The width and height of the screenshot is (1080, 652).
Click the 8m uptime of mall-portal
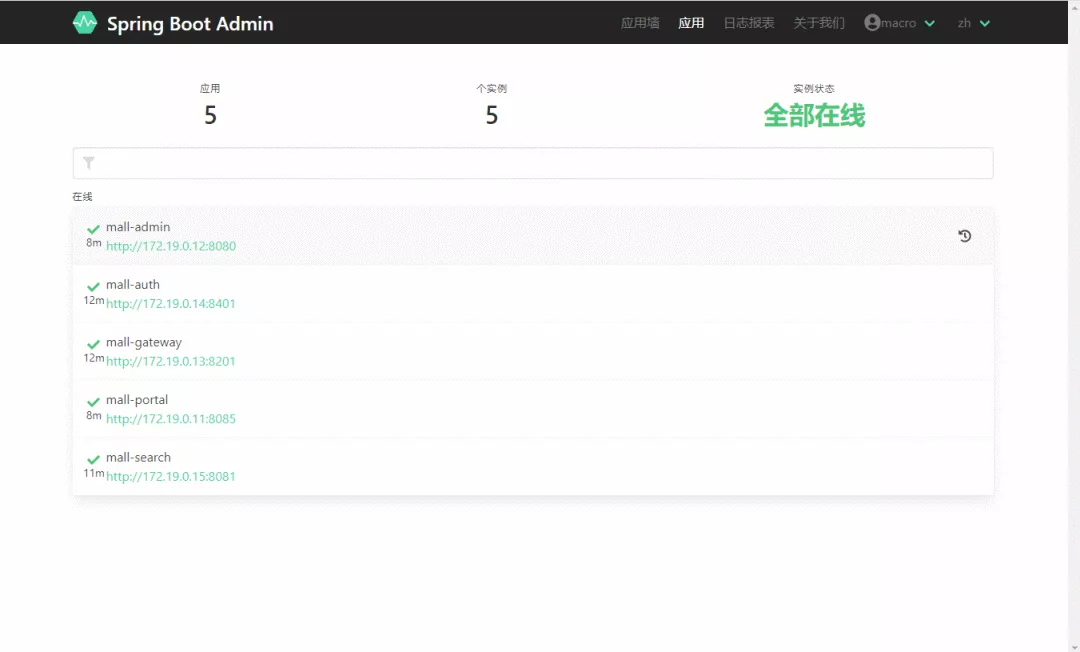pos(94,415)
